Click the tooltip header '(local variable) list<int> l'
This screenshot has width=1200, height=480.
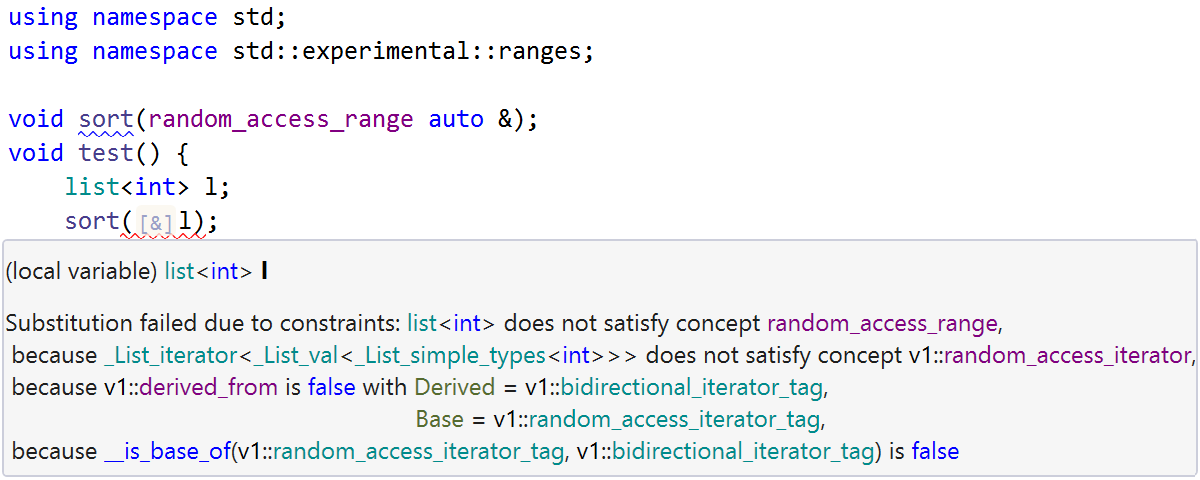tap(136, 271)
